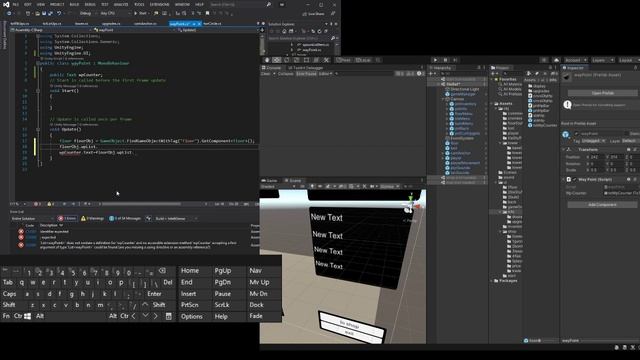Switch to the Project tab

click(500, 68)
